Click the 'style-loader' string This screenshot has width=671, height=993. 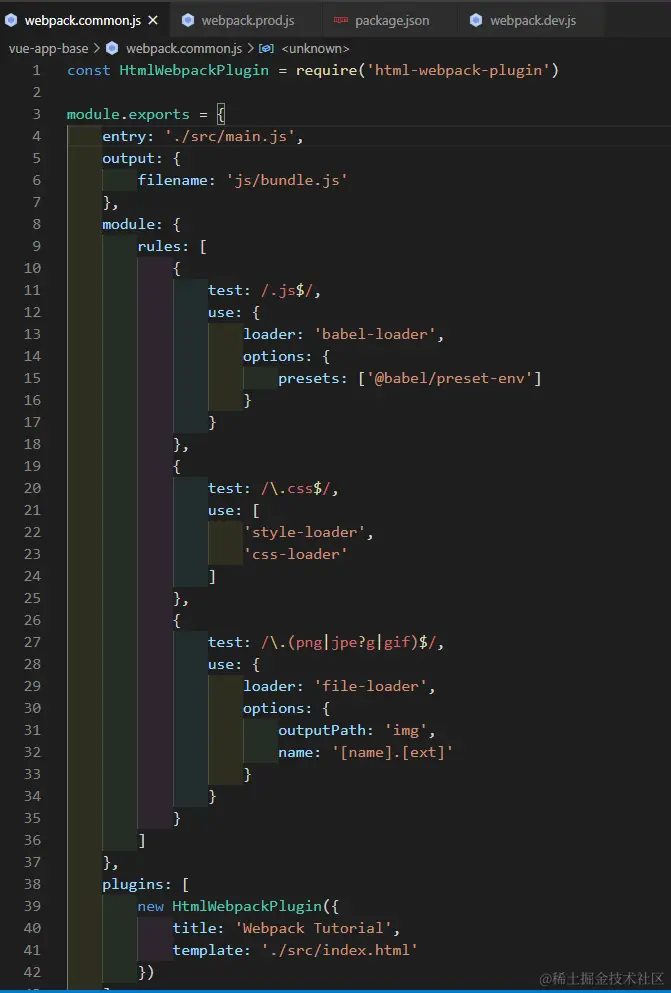pyautogui.click(x=304, y=533)
